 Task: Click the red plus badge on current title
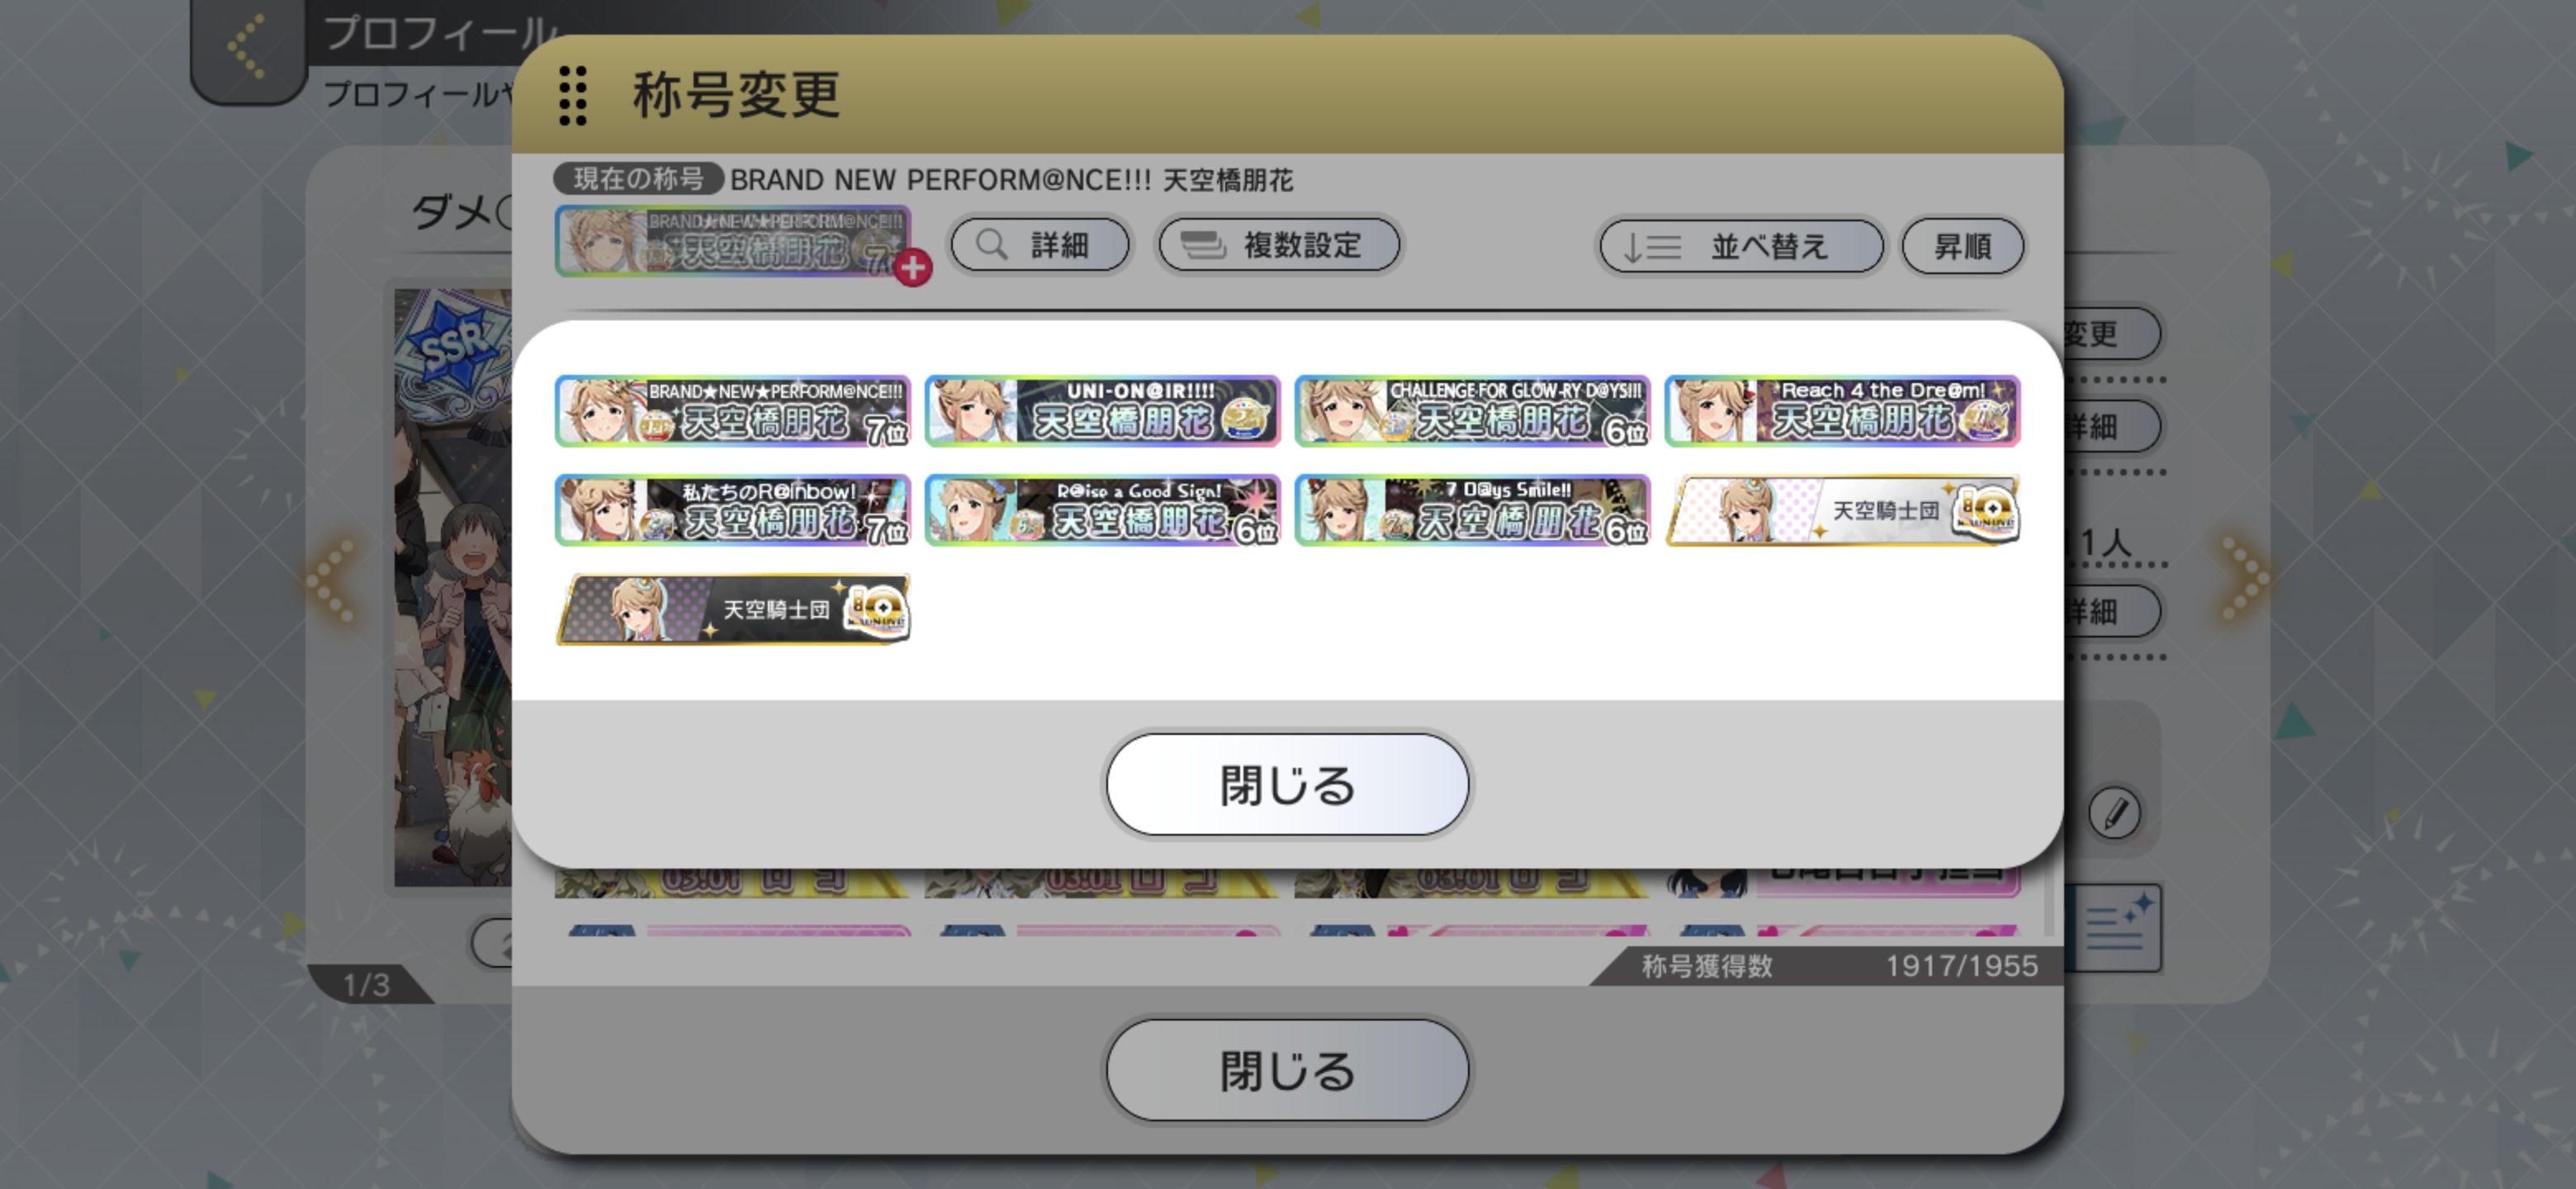click(912, 267)
